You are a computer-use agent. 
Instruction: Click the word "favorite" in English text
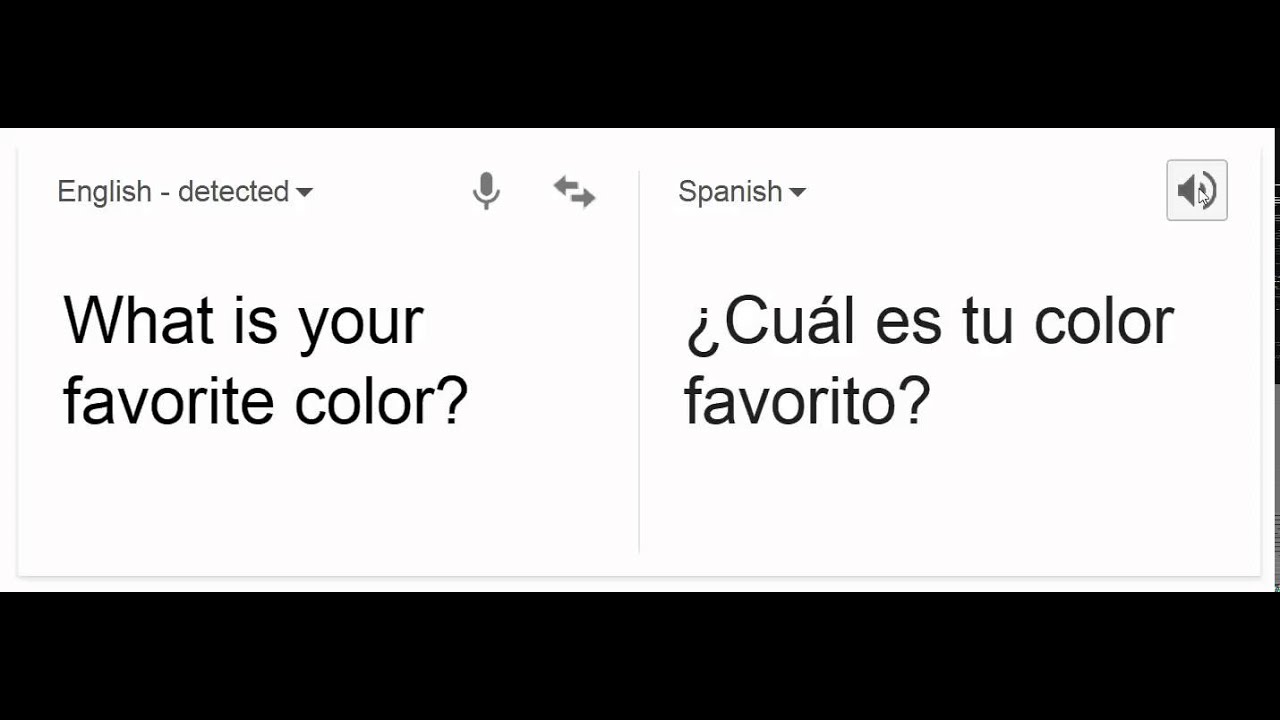168,402
